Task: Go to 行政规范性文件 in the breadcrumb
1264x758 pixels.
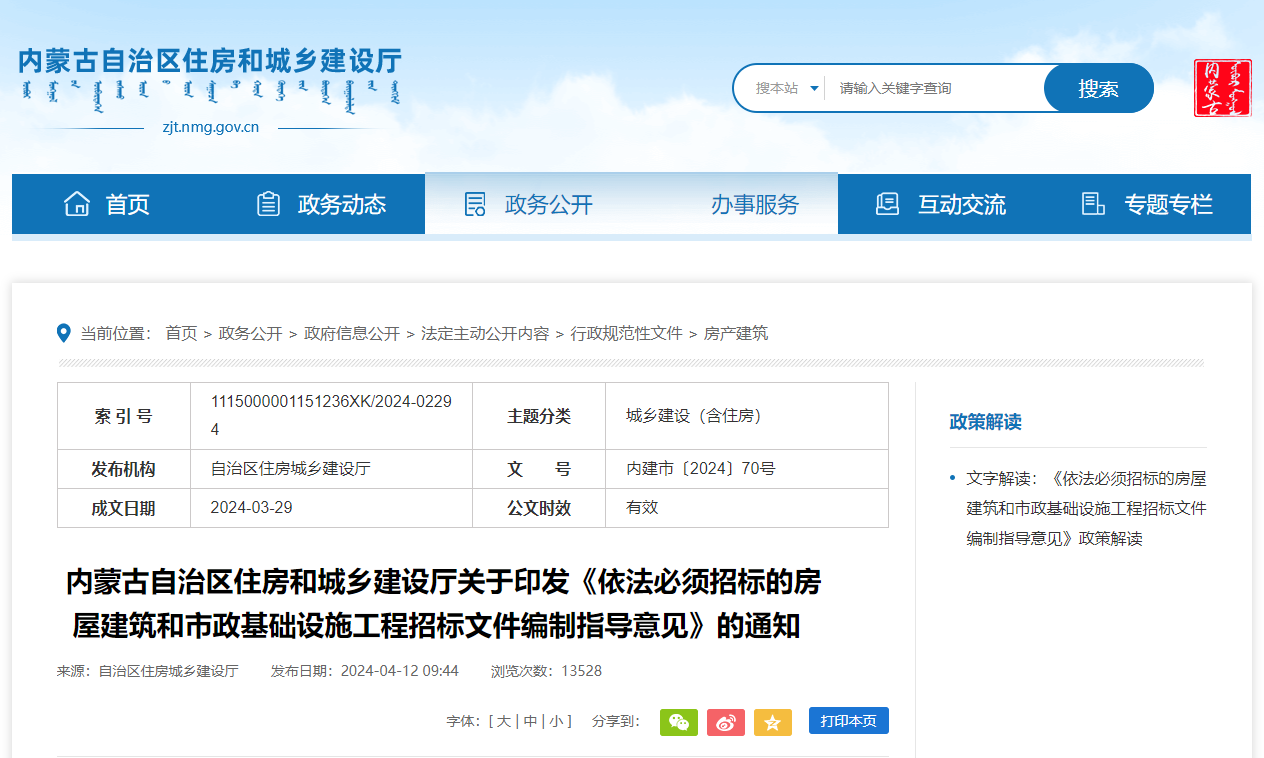Action: tap(626, 334)
